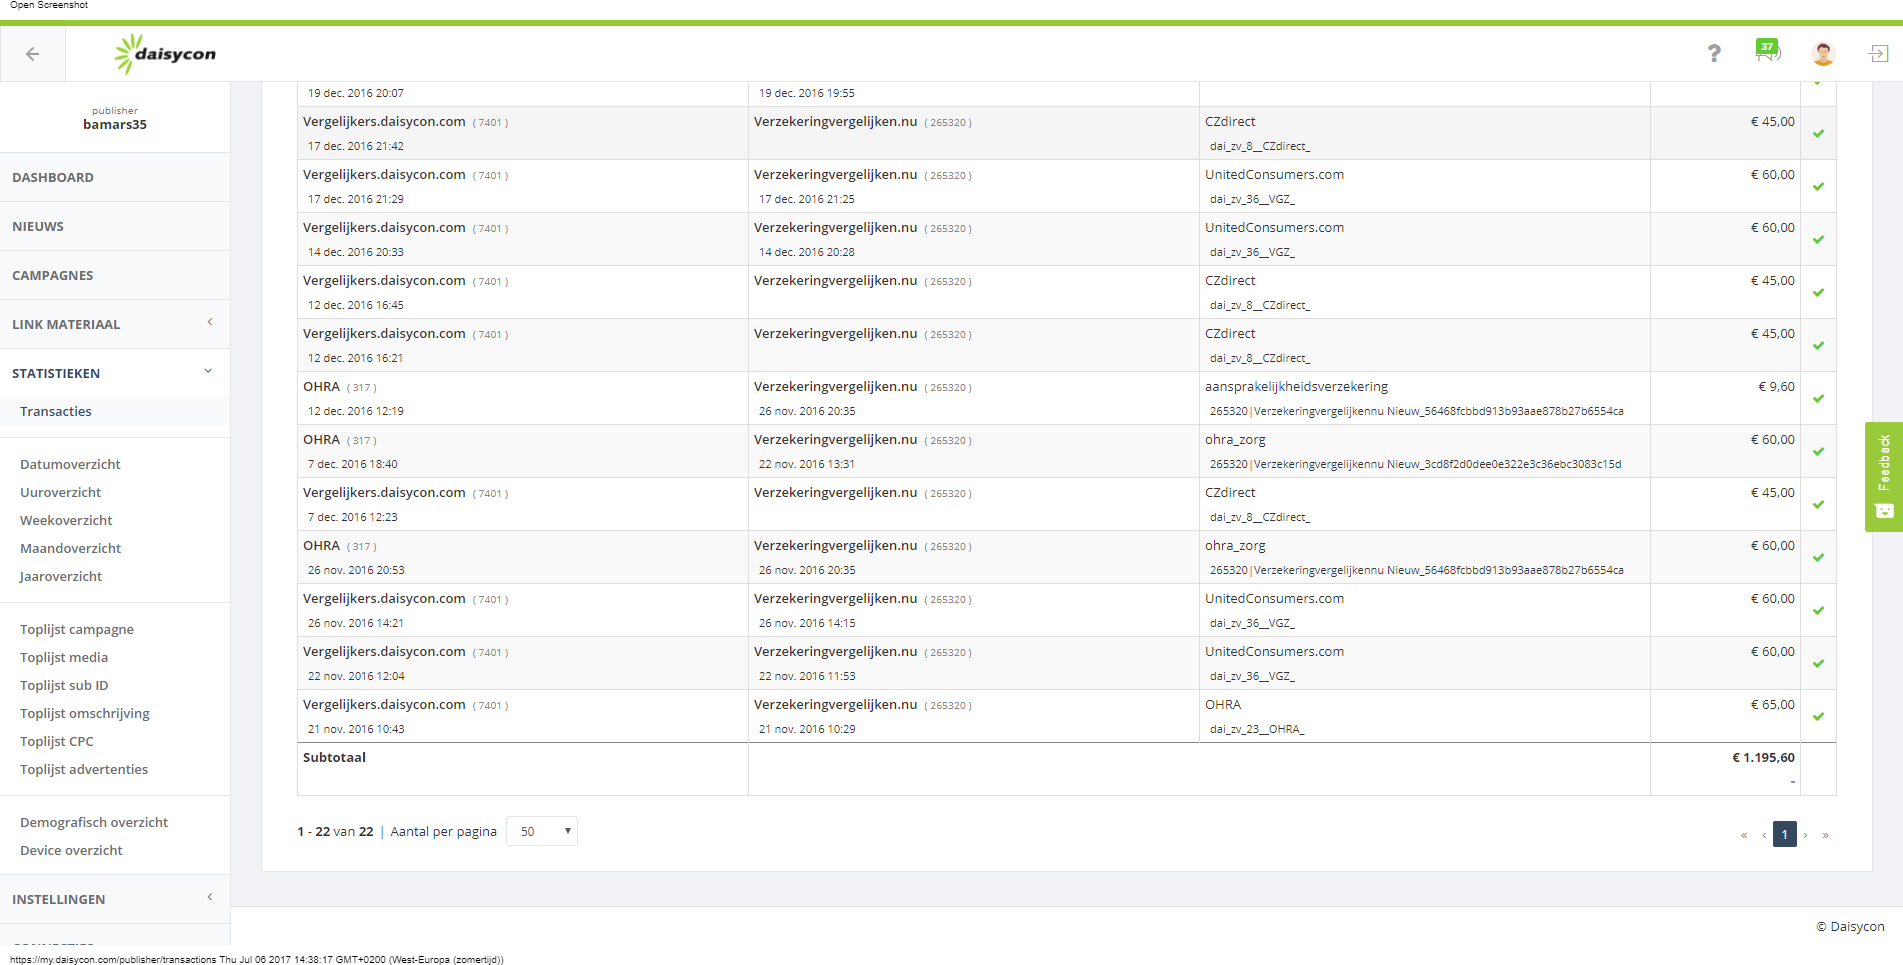Open the Campagnes menu item
Viewport: 1903px width, 965px height.
pos(115,275)
